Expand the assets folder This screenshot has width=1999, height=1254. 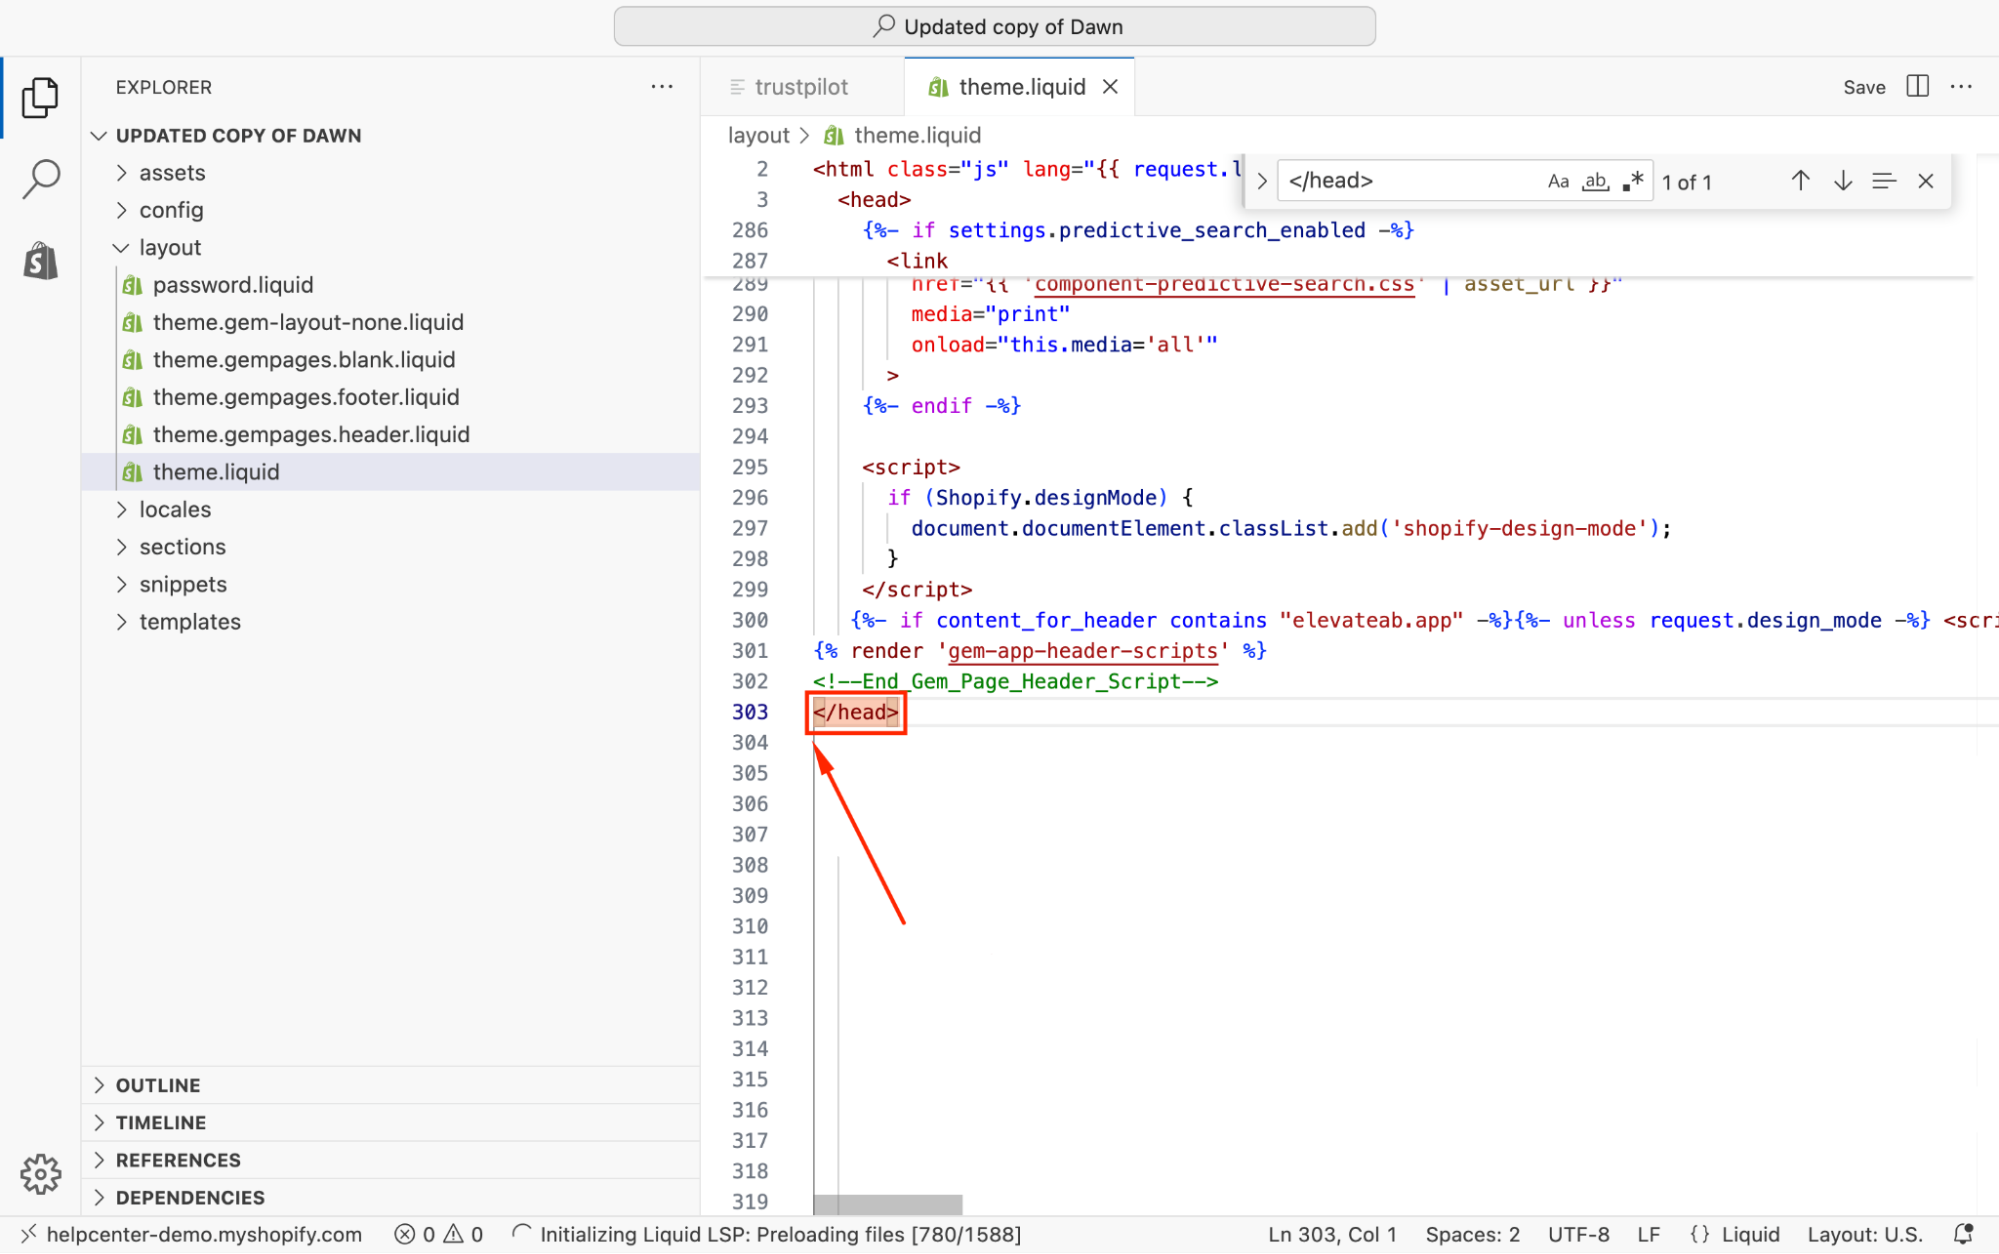[x=172, y=173]
